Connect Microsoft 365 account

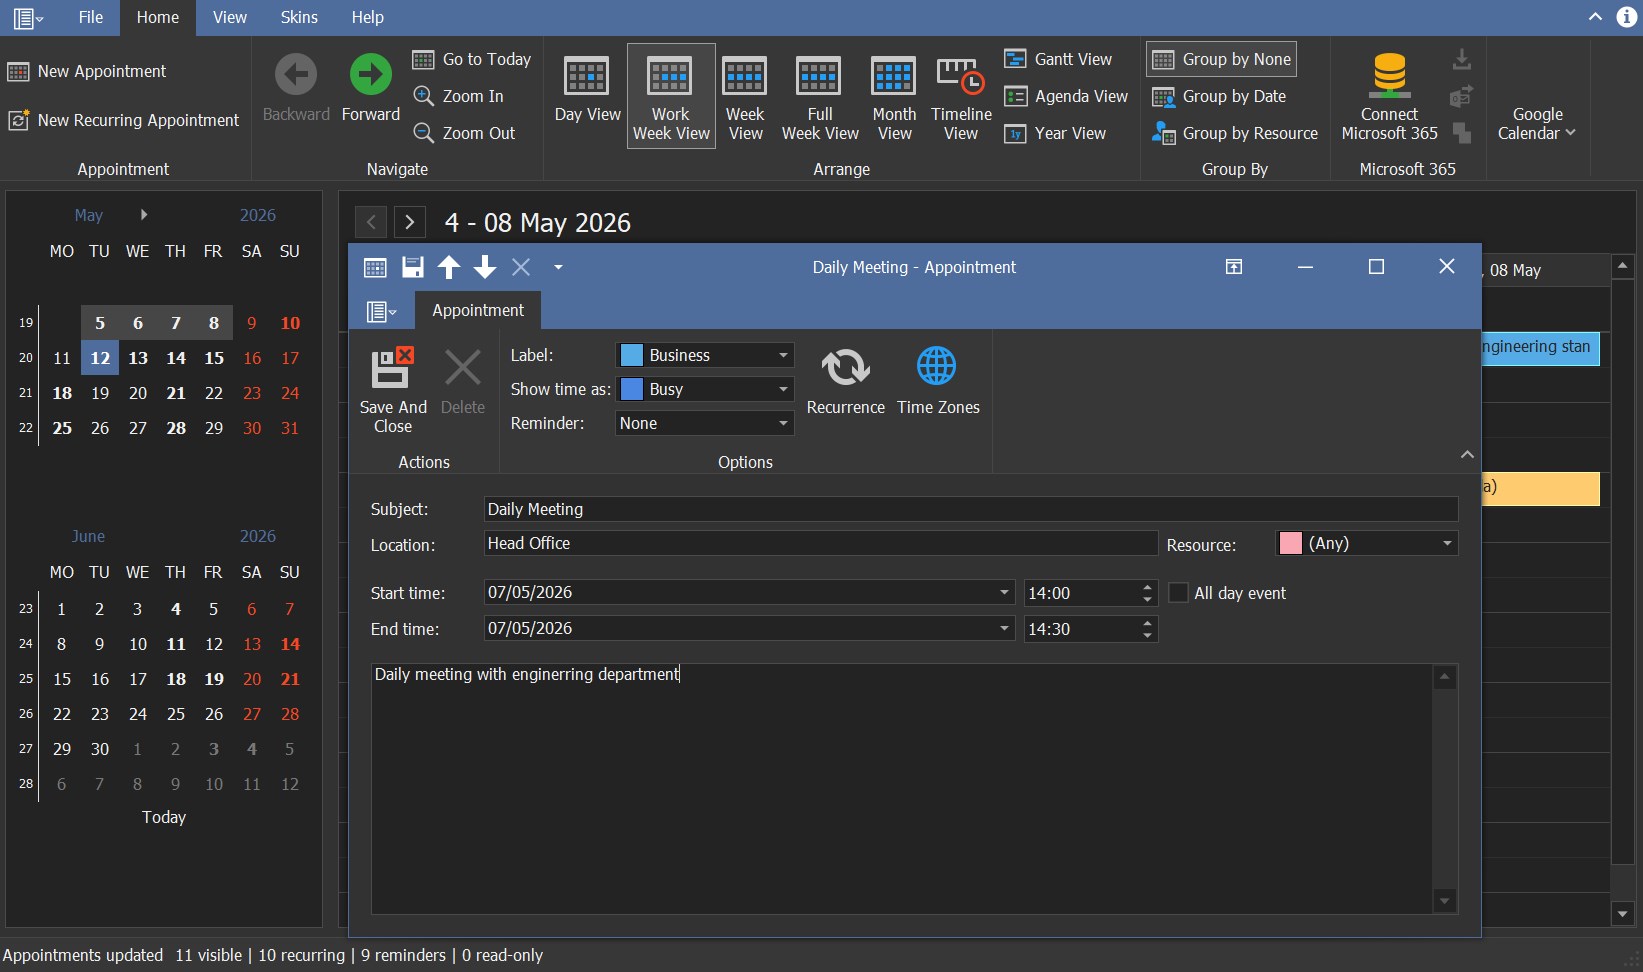click(x=1389, y=98)
